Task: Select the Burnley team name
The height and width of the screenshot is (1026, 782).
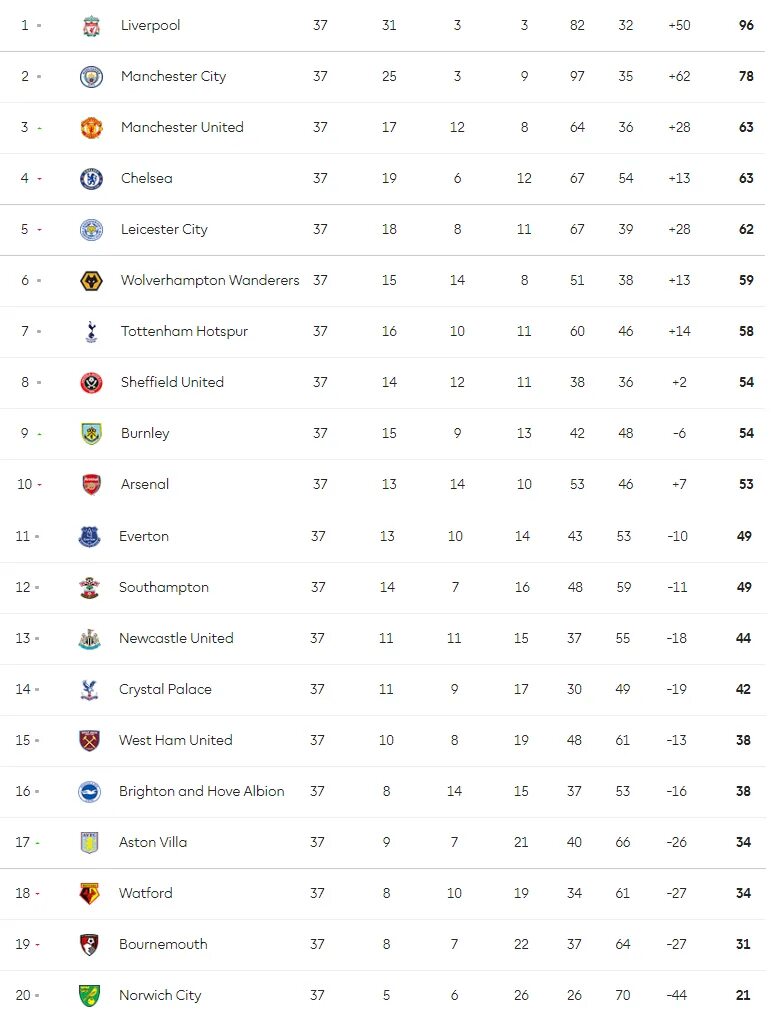Action: point(145,434)
